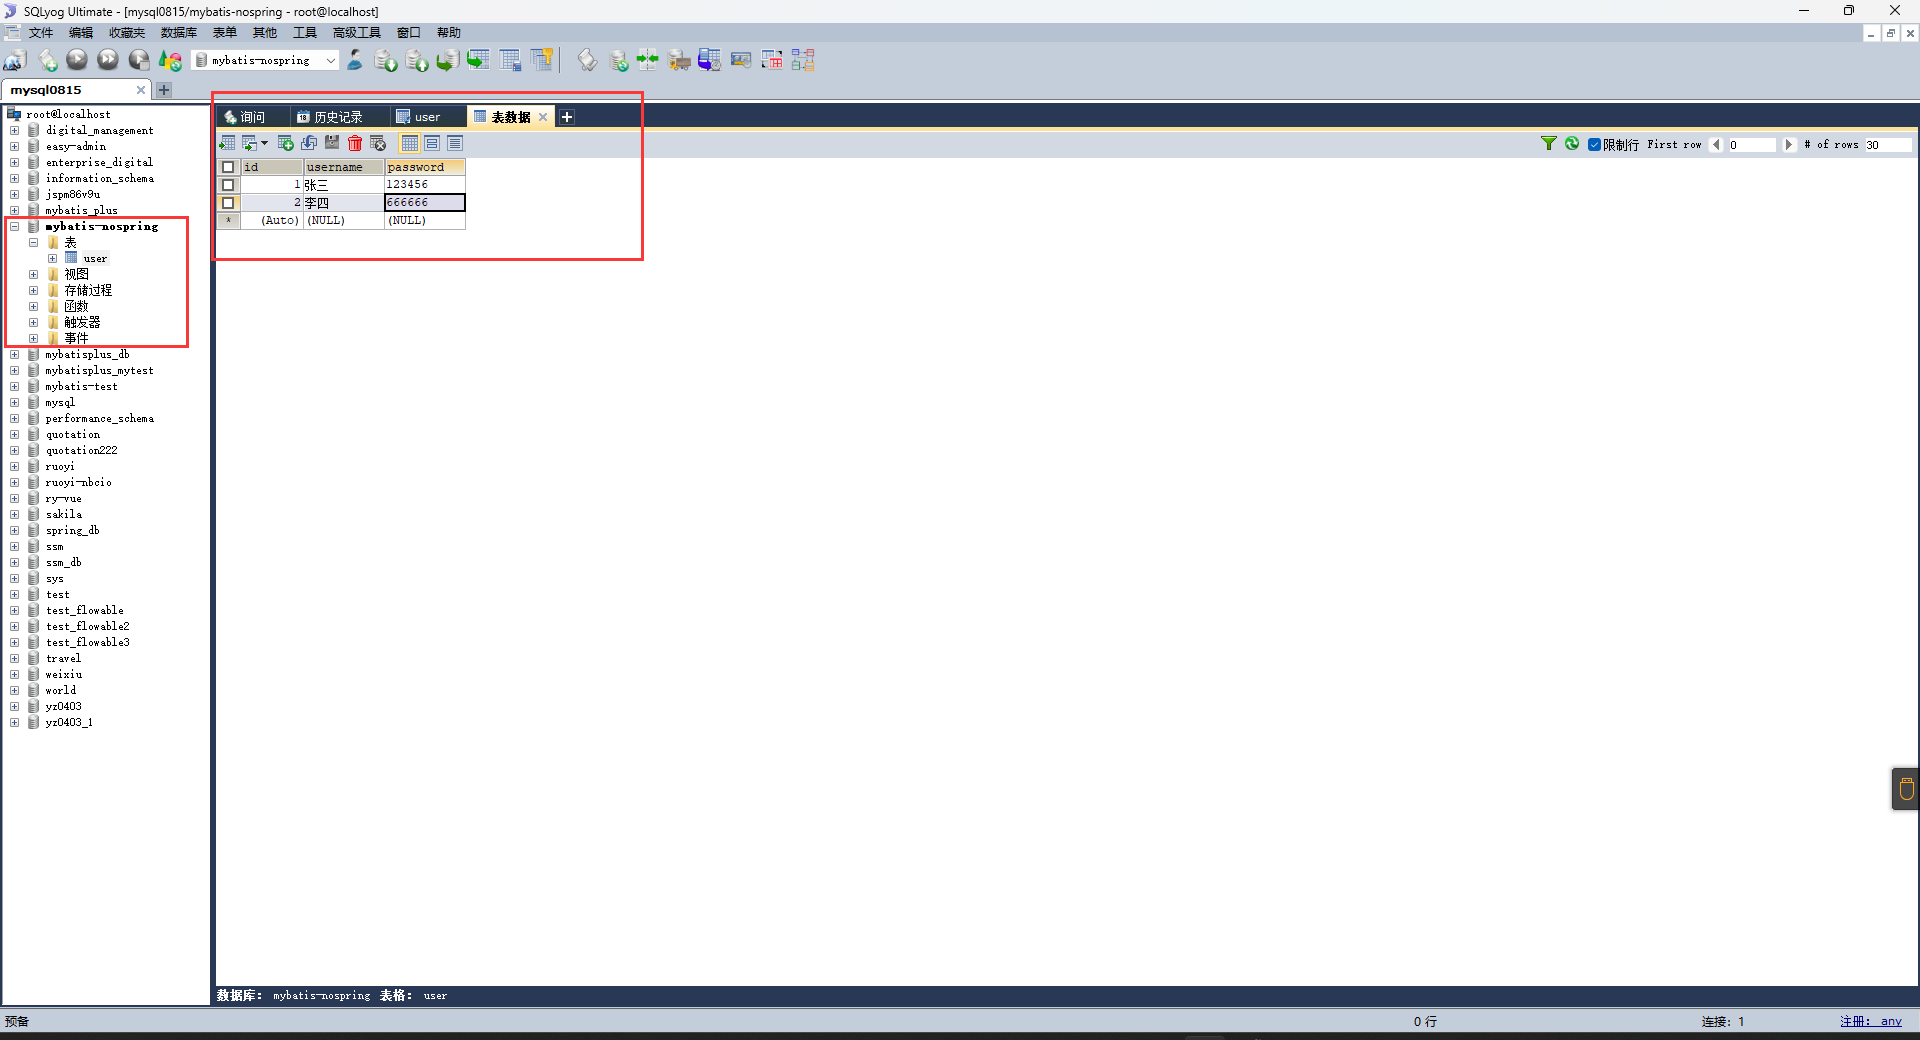Click the import external data truck icon
This screenshot has width=1920, height=1040.
pyautogui.click(x=679, y=60)
